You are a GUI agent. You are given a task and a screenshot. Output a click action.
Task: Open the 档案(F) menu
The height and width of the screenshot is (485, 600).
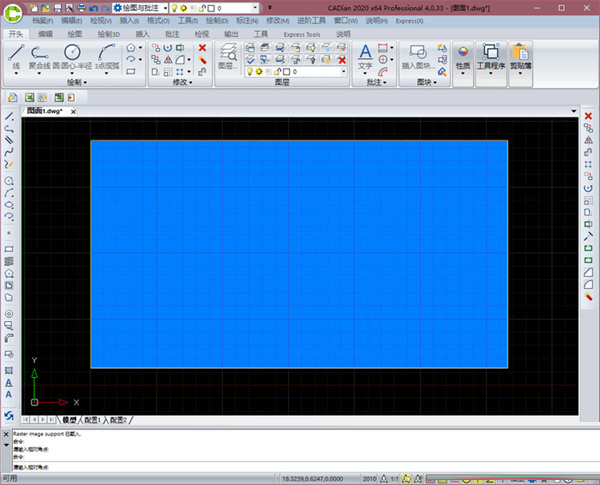(x=43, y=20)
